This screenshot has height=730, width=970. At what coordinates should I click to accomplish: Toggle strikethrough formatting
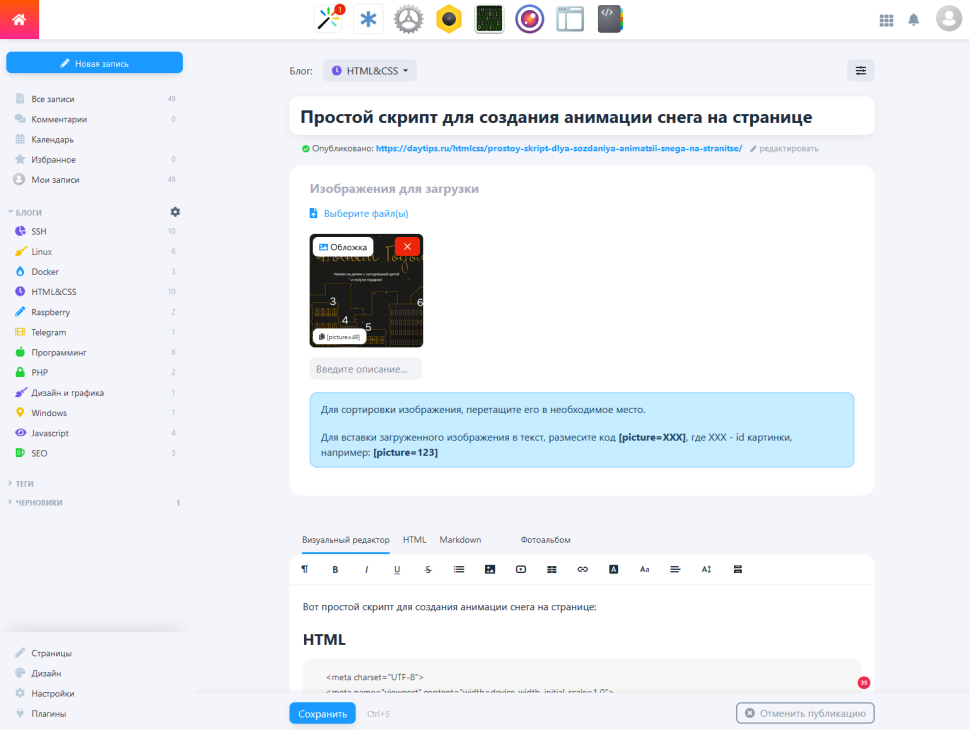(428, 569)
